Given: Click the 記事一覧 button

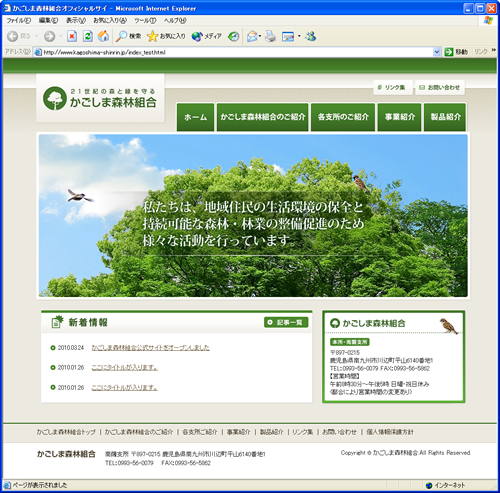Looking at the screenshot, I should pyautogui.click(x=286, y=322).
